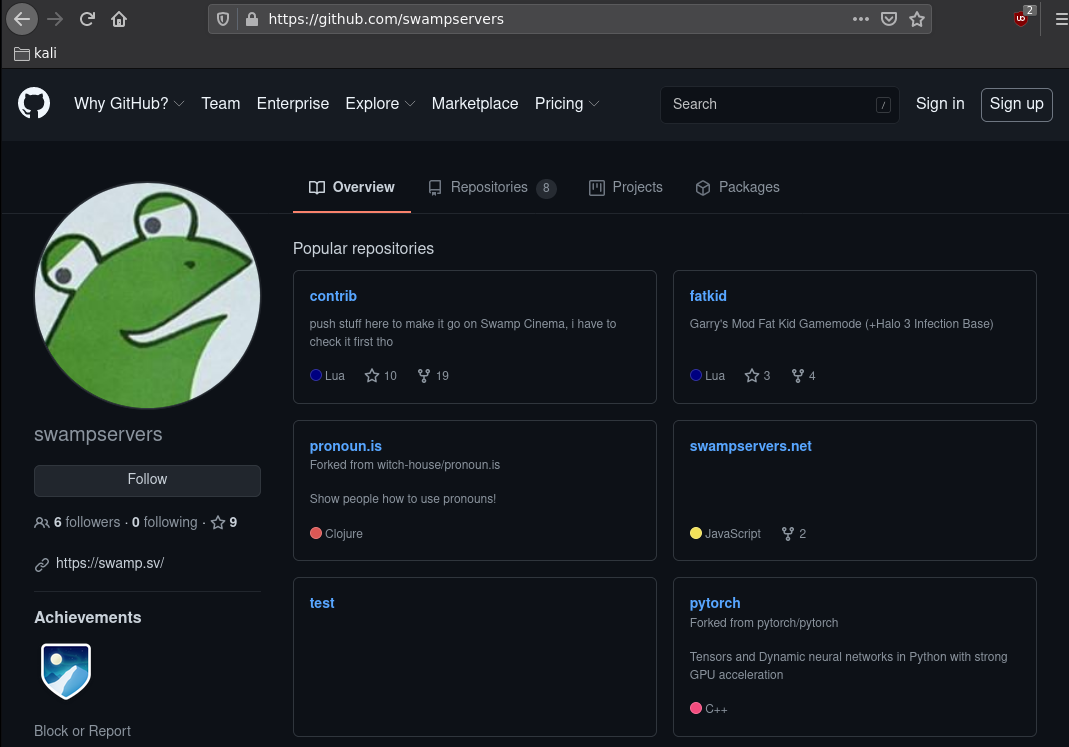Click the Repositories count badge 8
This screenshot has height=747, width=1069.
[546, 188]
